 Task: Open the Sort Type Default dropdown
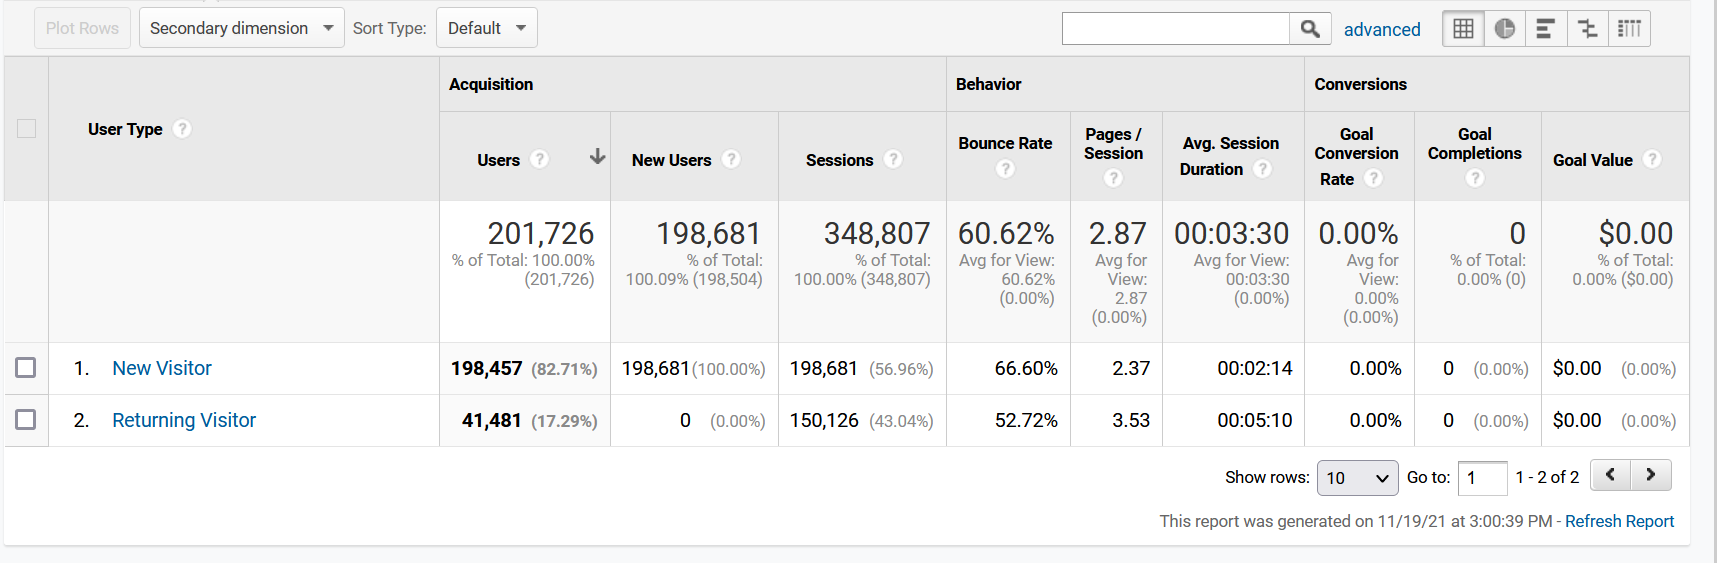[x=487, y=28]
